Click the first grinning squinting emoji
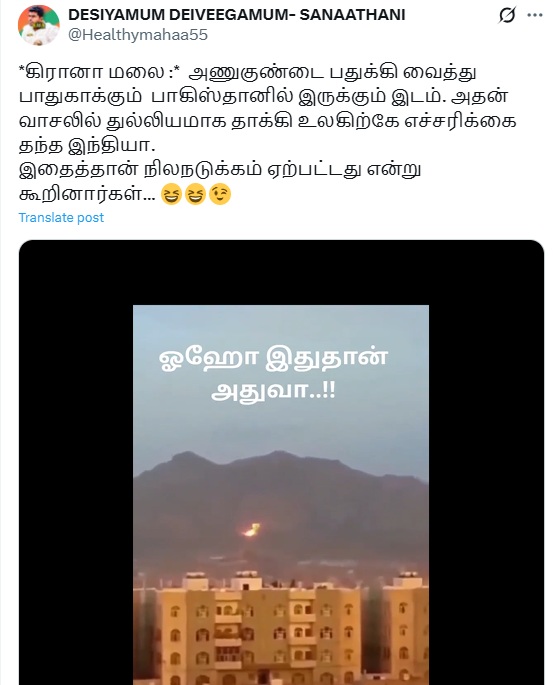 tap(171, 194)
